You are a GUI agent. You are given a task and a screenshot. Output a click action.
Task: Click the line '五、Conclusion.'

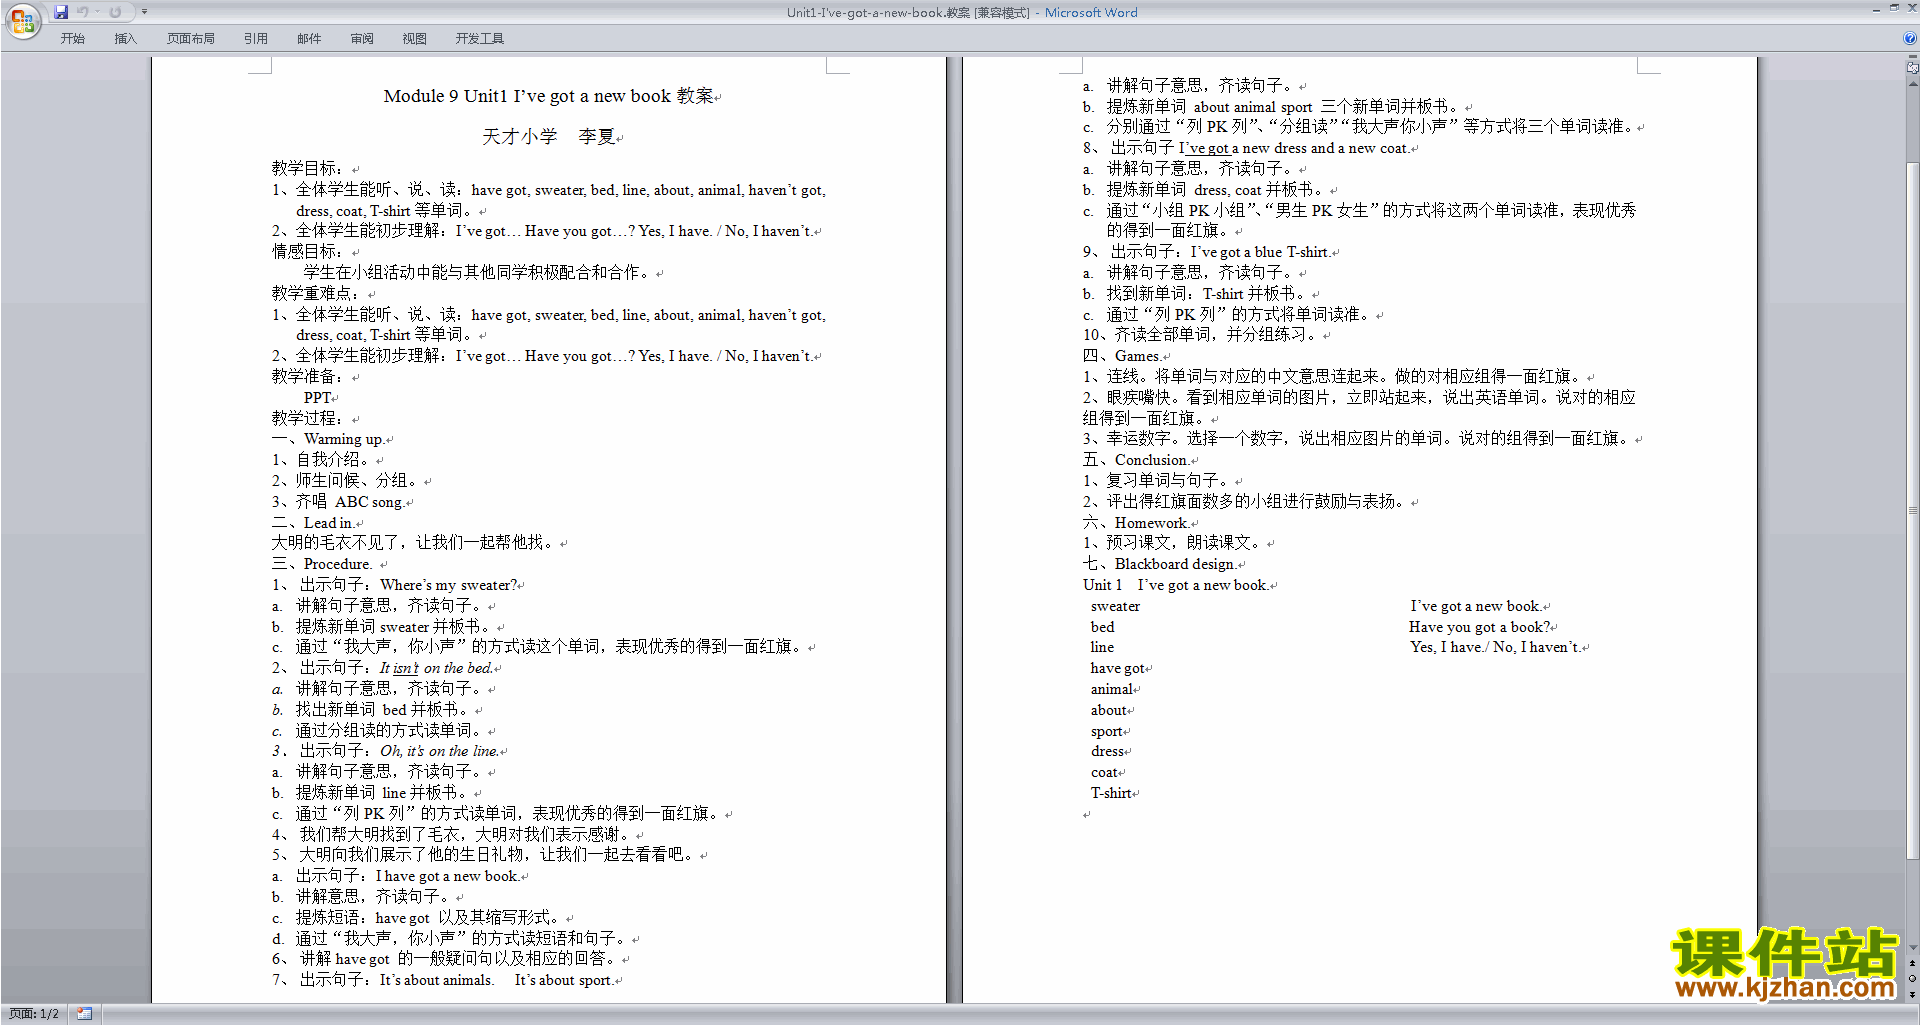(x=1136, y=460)
